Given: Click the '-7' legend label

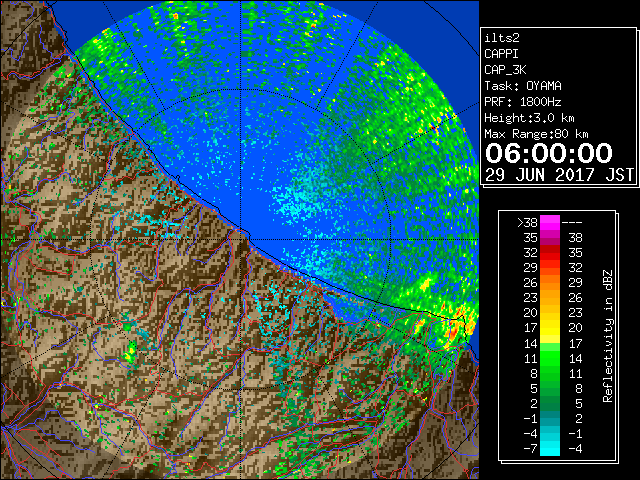Looking at the screenshot, I should [x=530, y=448].
